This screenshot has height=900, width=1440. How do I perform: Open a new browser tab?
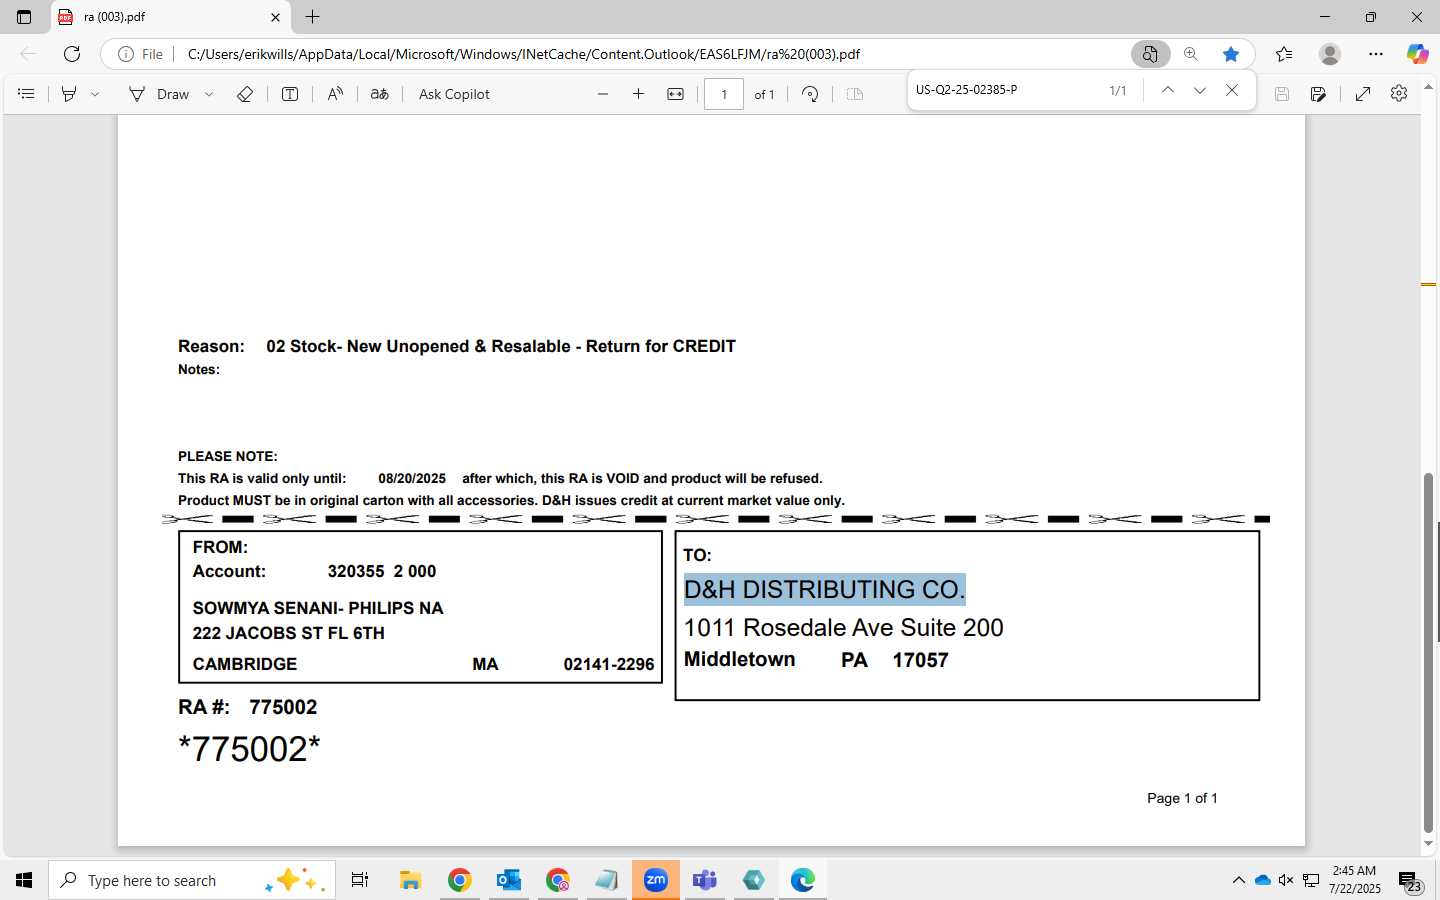(312, 17)
